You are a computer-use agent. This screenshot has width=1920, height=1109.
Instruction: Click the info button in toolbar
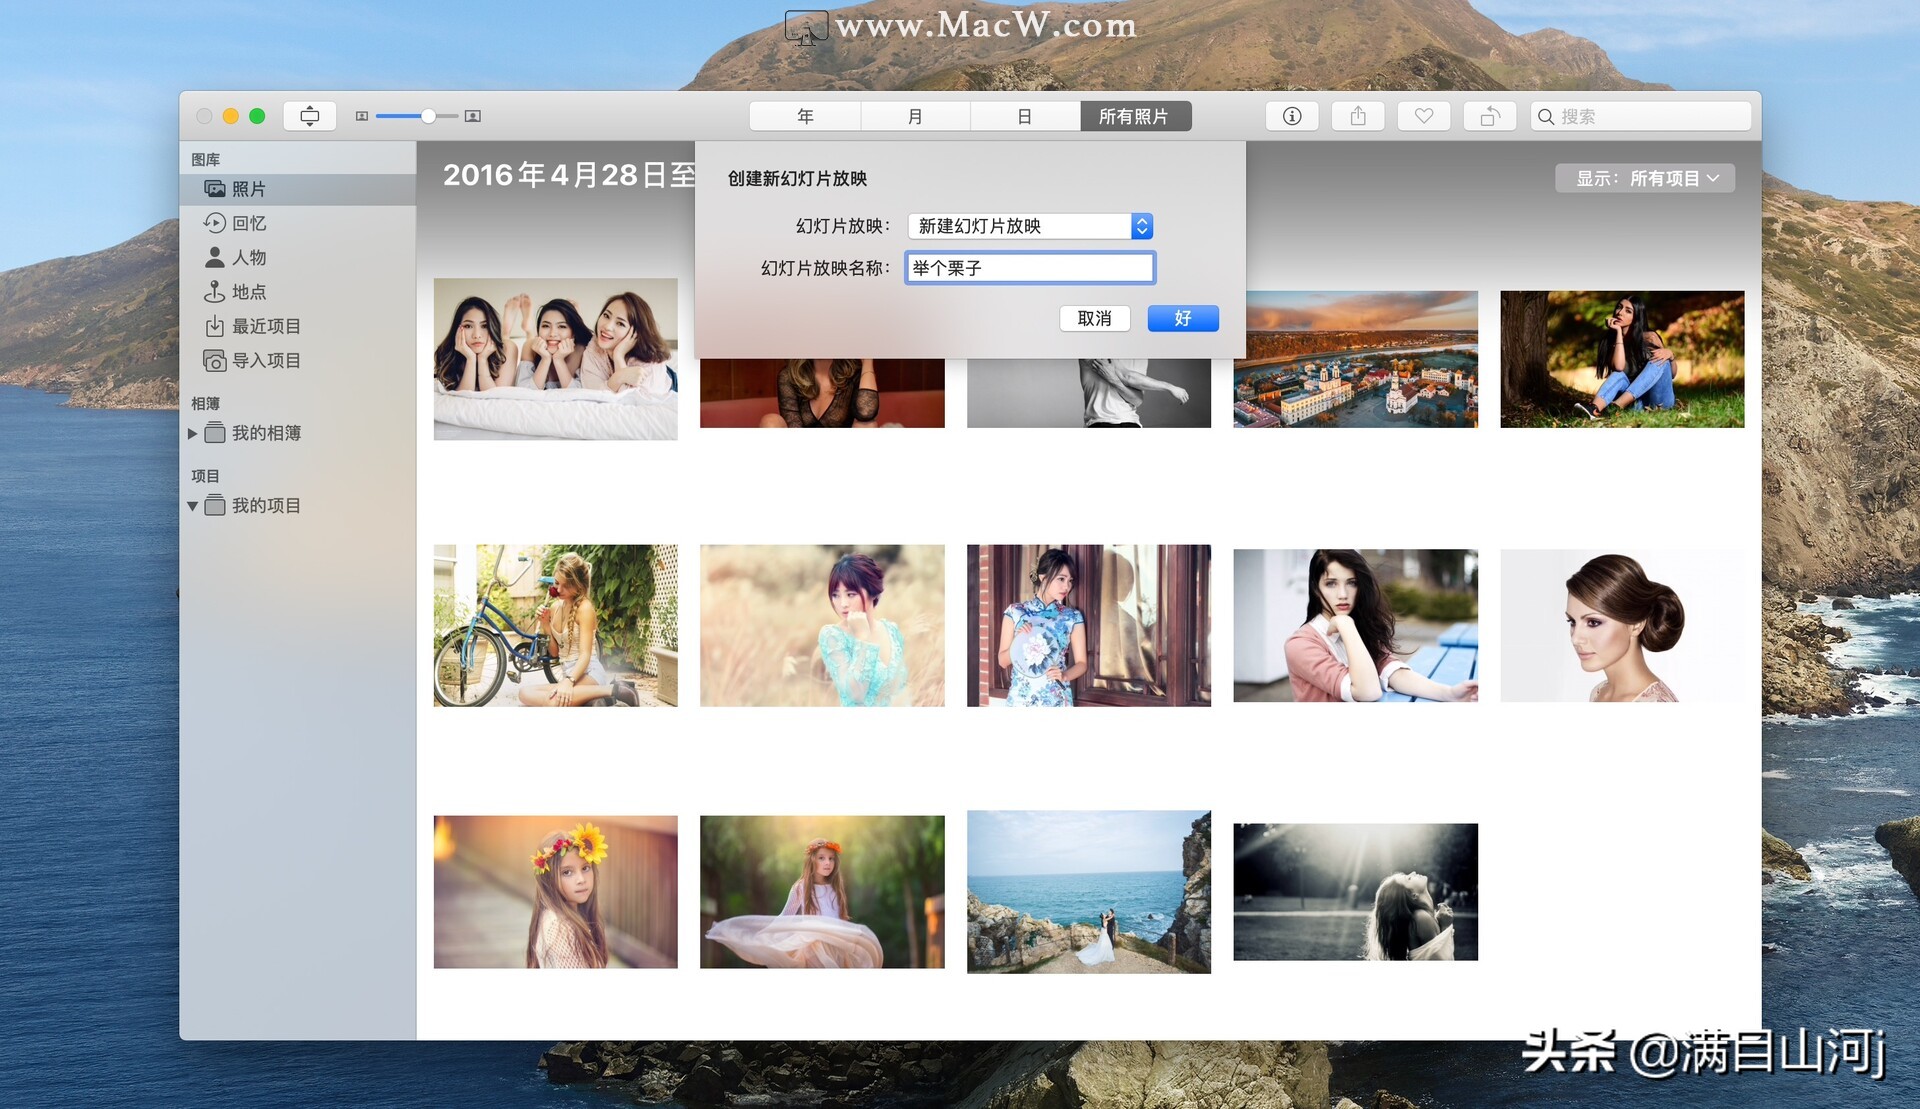click(1292, 116)
